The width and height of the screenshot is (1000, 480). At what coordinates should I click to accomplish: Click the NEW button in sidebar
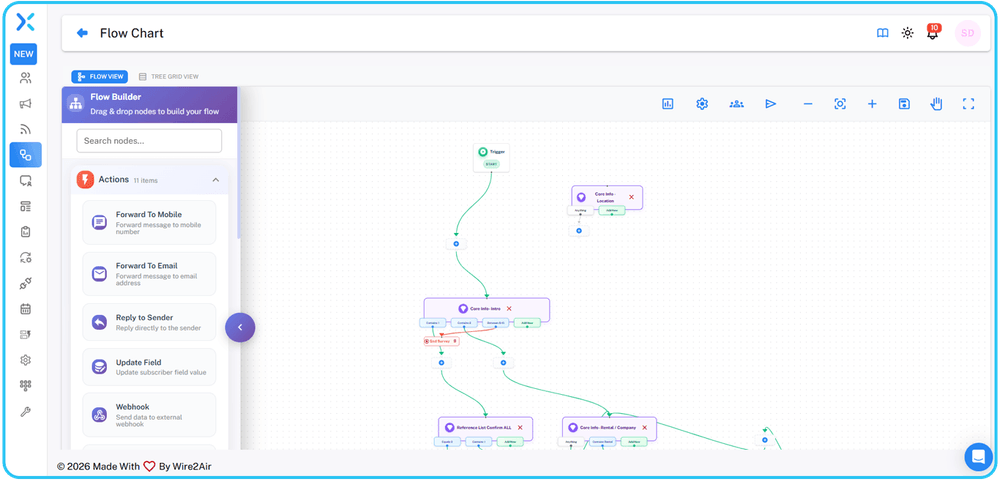pos(24,54)
